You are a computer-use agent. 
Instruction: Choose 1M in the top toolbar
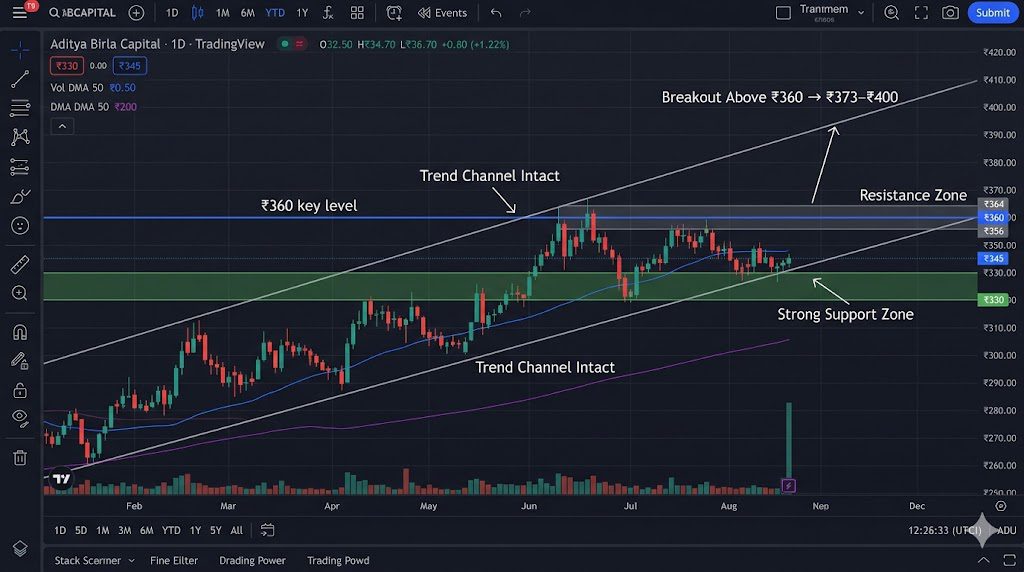[x=223, y=12]
